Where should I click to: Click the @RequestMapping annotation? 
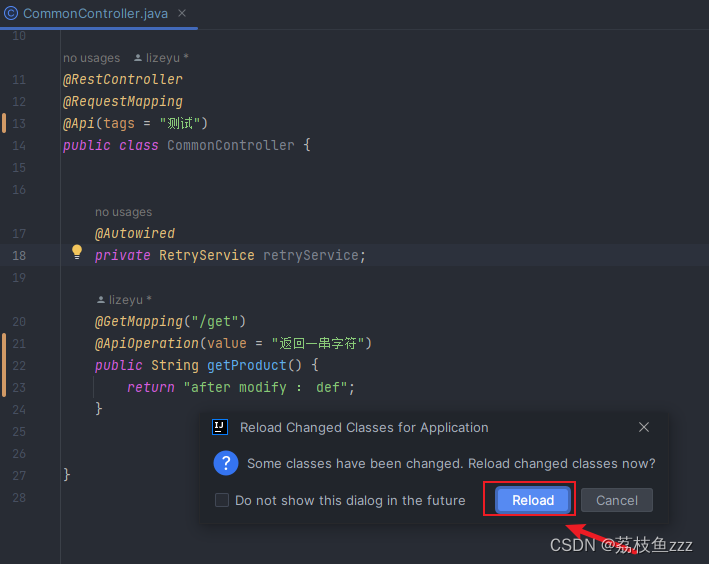pyautogui.click(x=123, y=101)
